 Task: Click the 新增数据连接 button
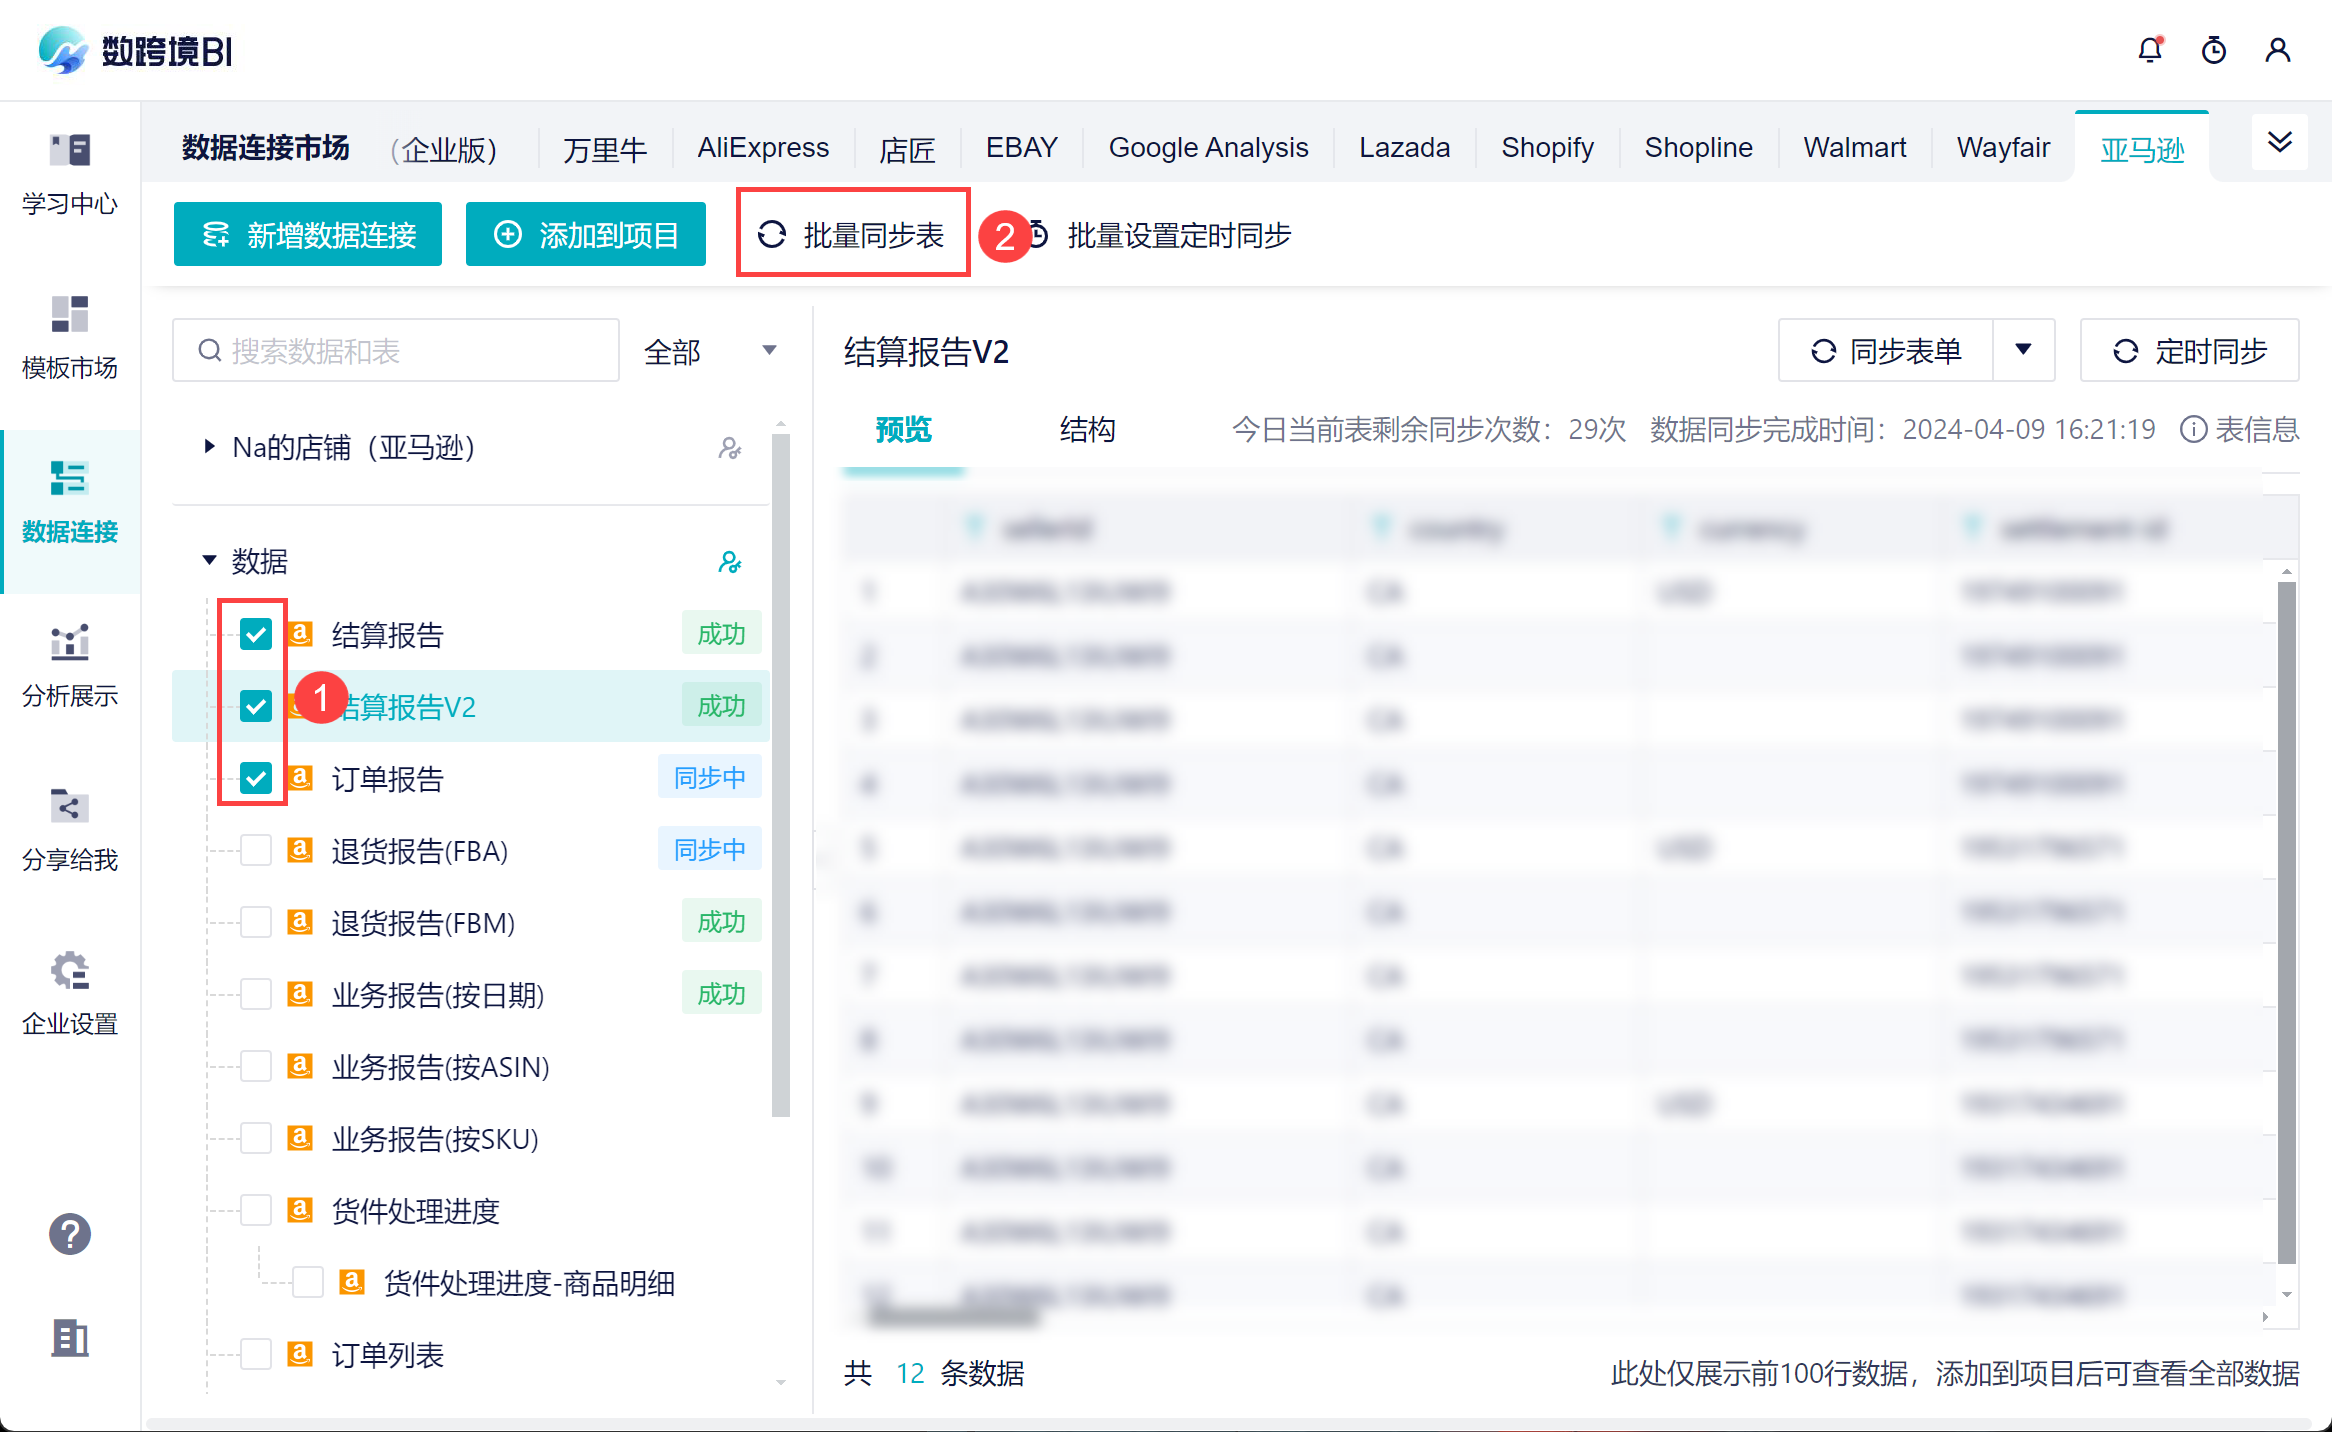coord(308,235)
